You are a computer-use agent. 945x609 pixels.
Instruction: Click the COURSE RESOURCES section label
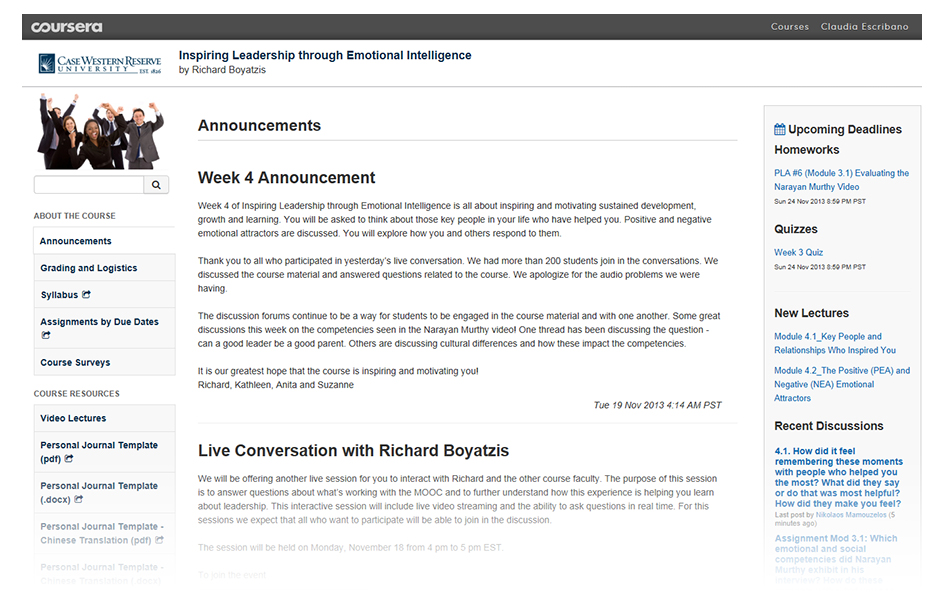[x=77, y=394]
